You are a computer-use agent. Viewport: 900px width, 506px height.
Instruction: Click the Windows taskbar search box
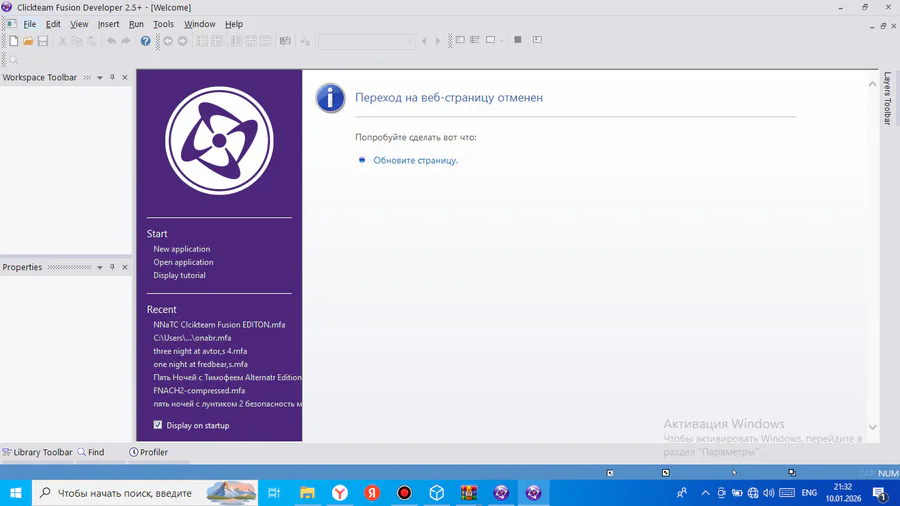(145, 493)
